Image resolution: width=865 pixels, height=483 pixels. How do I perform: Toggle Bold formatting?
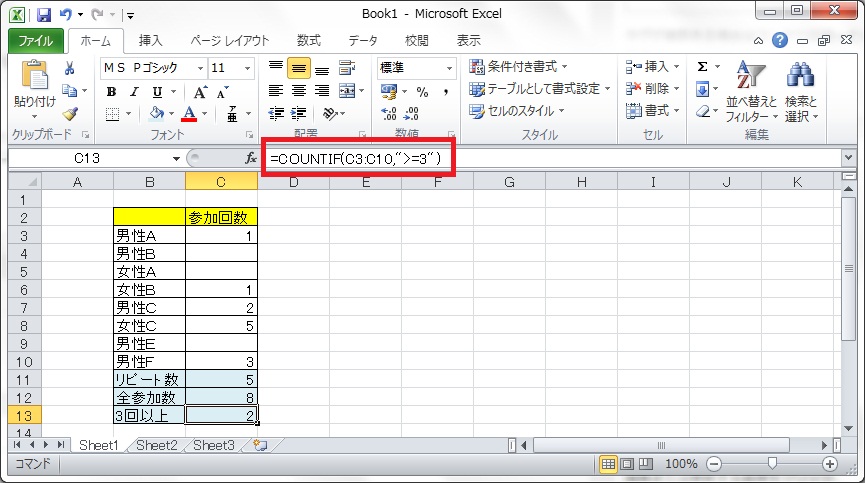(x=111, y=92)
